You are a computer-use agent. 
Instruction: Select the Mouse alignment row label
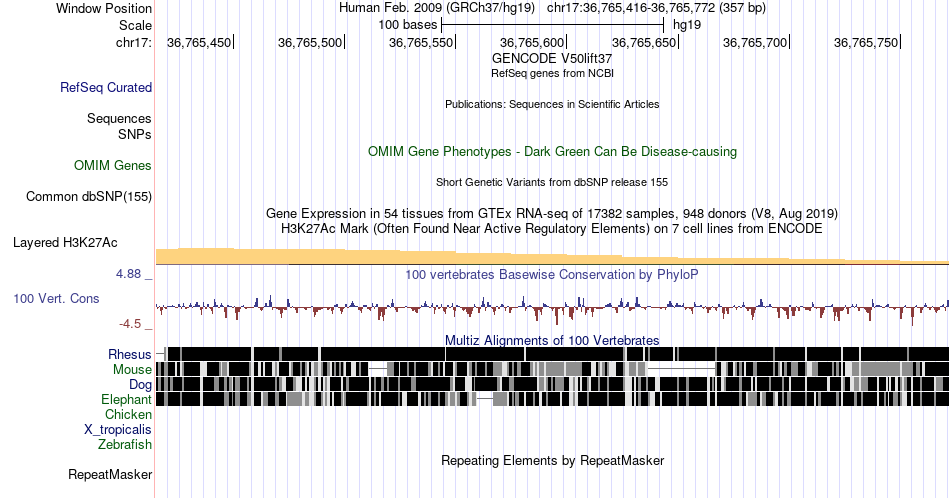(x=132, y=370)
